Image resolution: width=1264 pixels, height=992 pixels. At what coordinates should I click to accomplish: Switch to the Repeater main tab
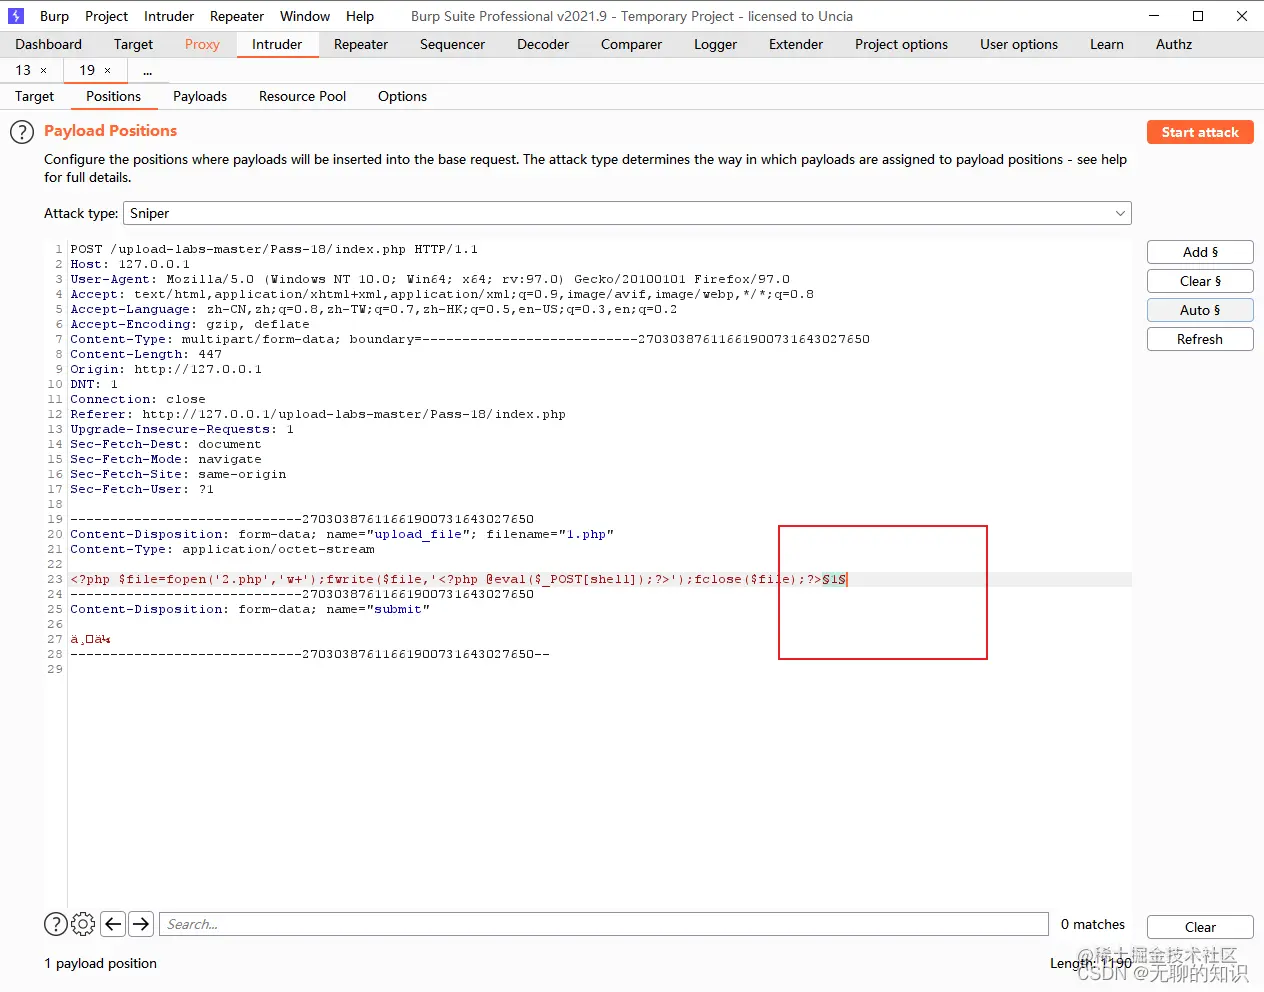click(361, 44)
